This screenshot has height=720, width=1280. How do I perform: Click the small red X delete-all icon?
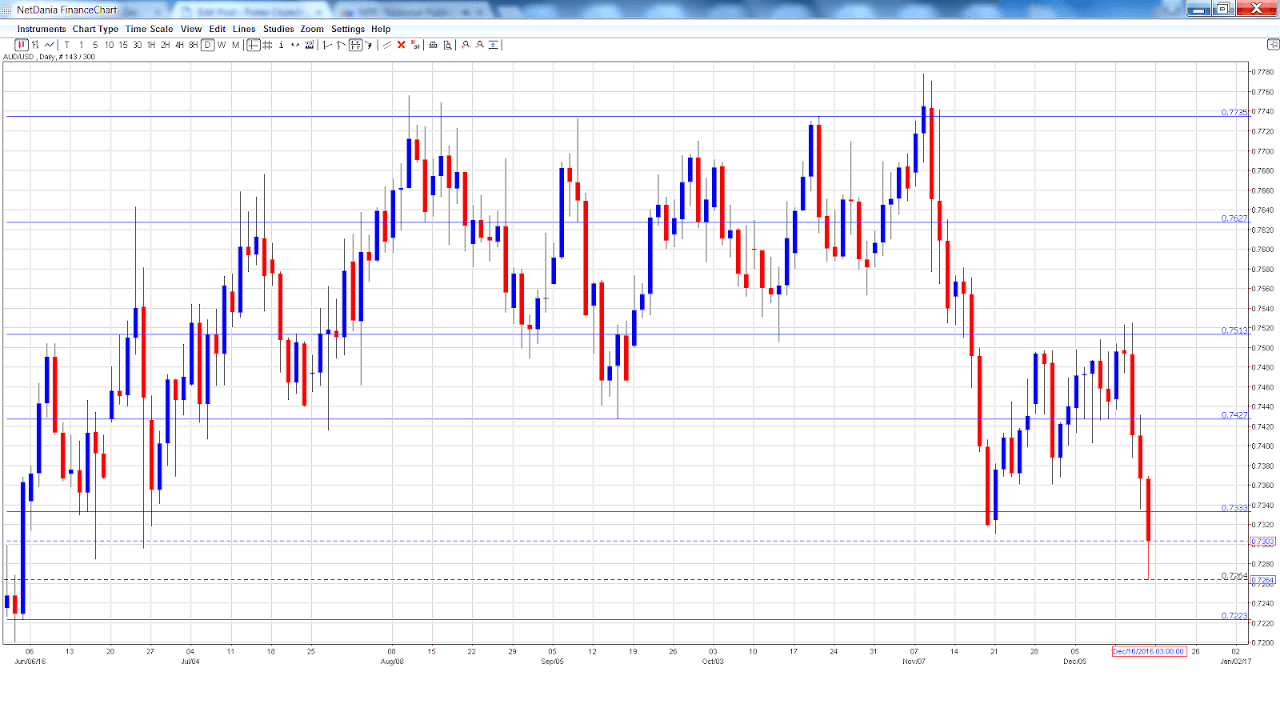point(415,45)
